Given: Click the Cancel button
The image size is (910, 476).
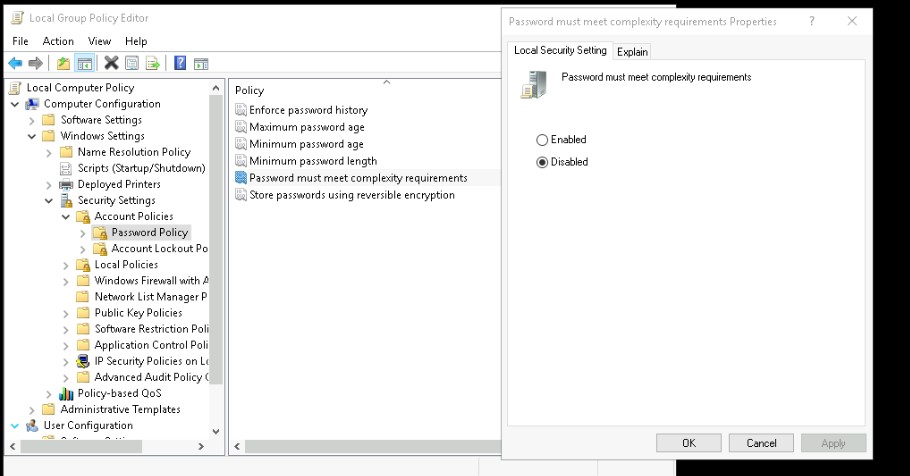Looking at the screenshot, I should [761, 443].
